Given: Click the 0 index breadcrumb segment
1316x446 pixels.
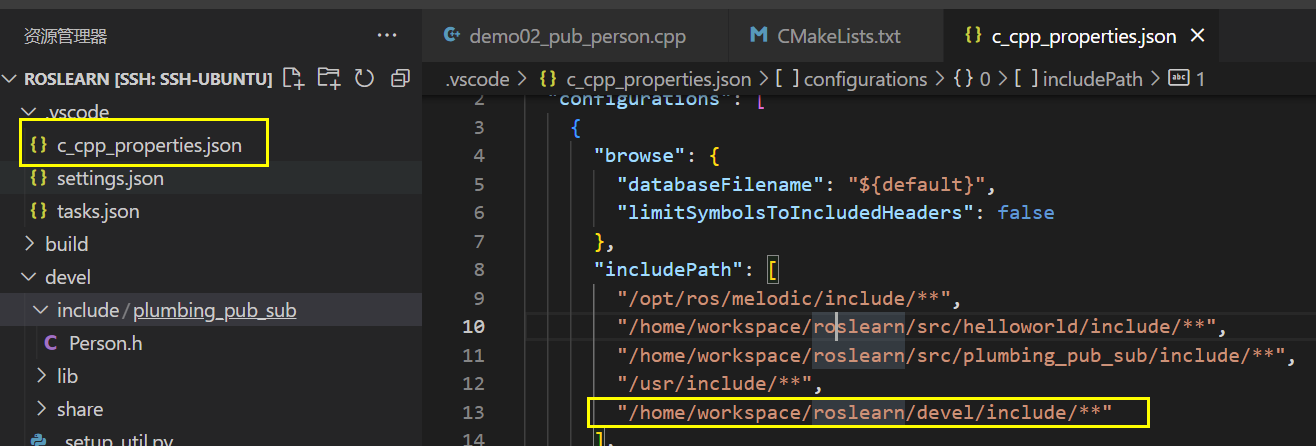Looking at the screenshot, I should 984,79.
